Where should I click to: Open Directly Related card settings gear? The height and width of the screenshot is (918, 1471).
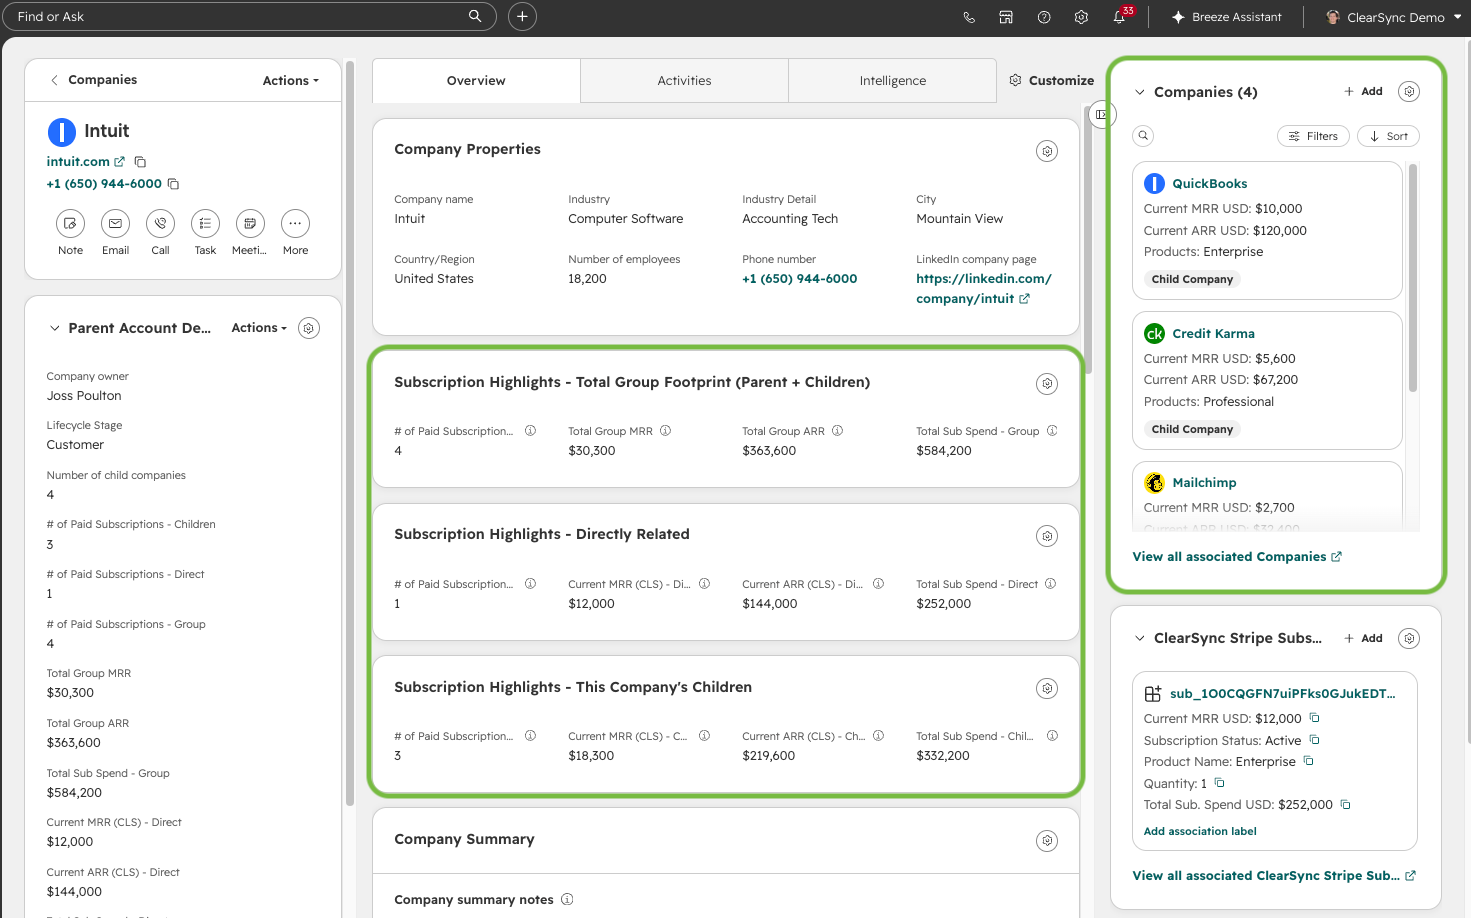coord(1047,536)
